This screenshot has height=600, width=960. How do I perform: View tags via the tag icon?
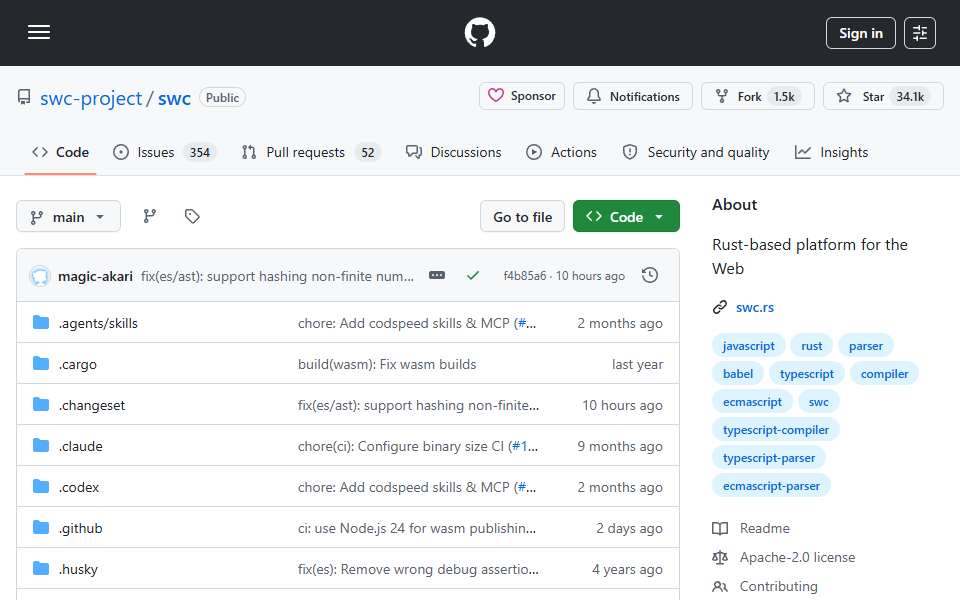click(192, 216)
